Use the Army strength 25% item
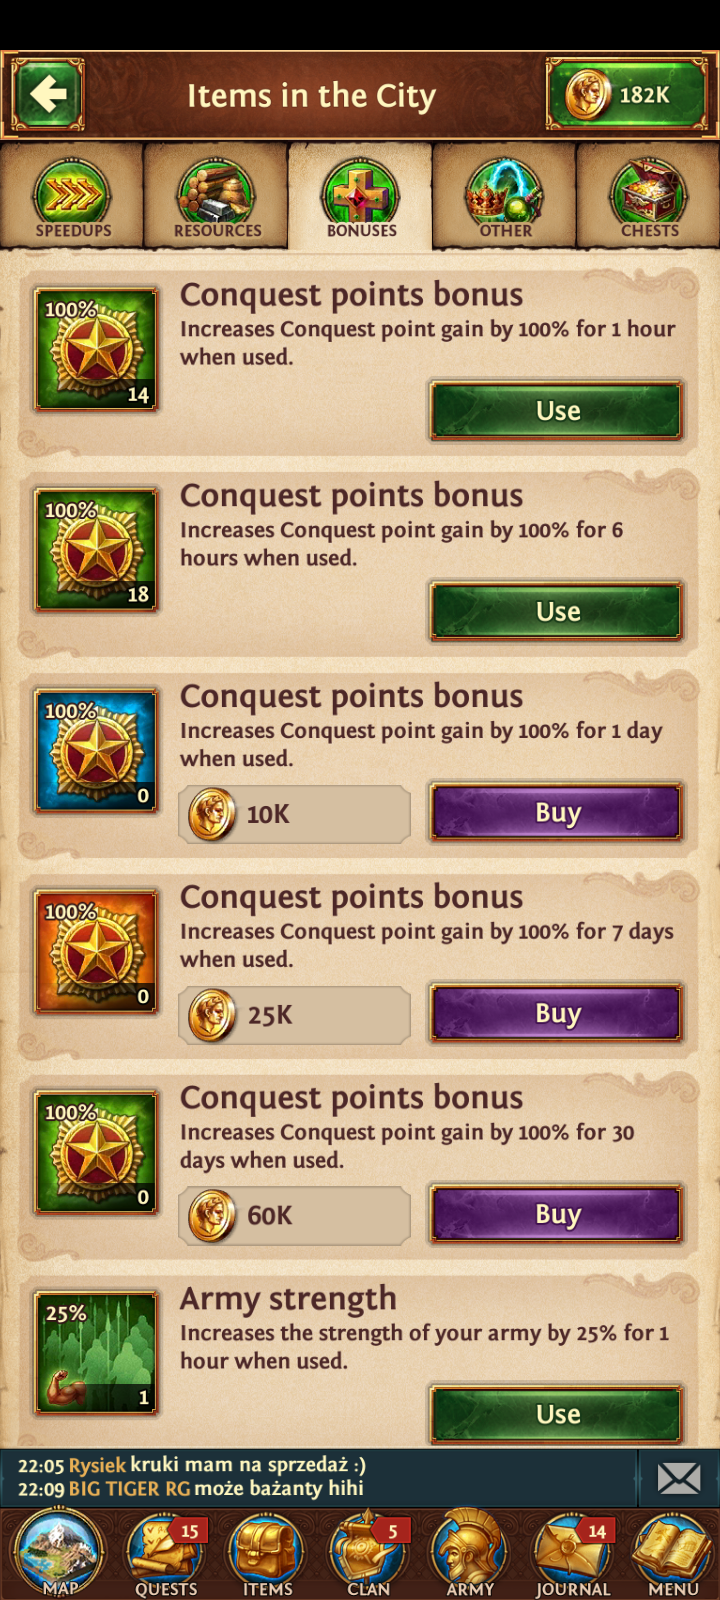Image resolution: width=720 pixels, height=1600 pixels. point(557,1414)
